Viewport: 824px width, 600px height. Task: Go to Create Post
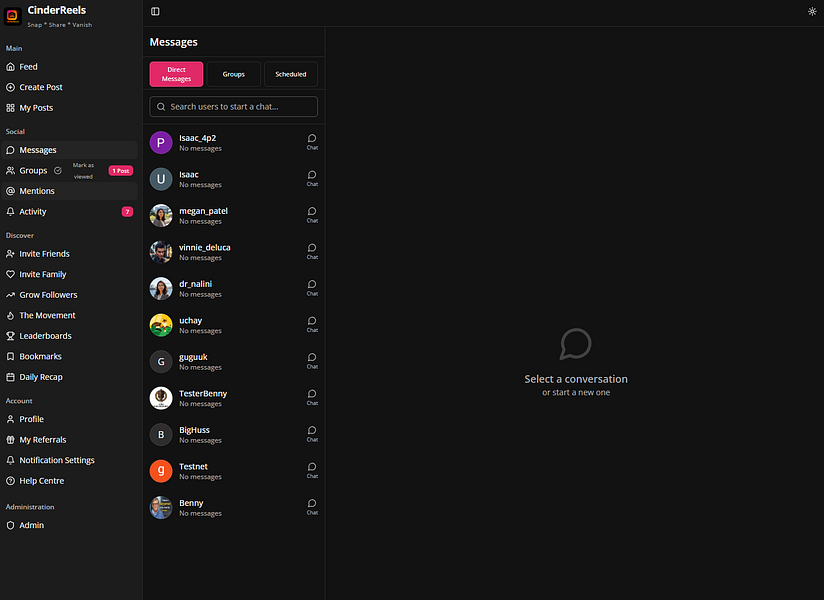pyautogui.click(x=69, y=87)
